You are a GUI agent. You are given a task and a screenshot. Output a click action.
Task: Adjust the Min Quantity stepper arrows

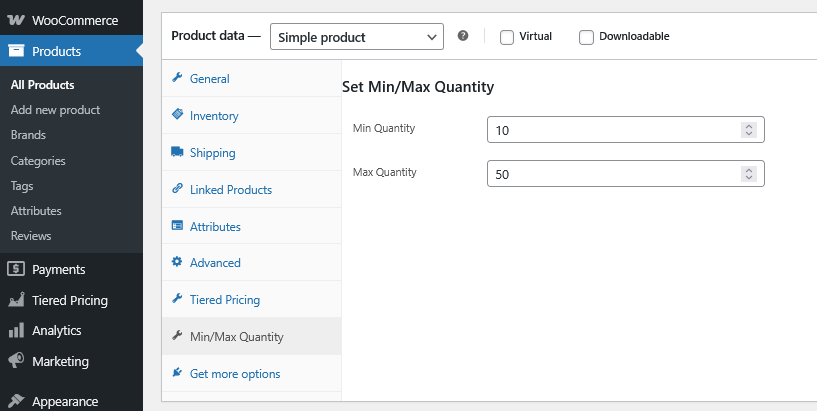(x=748, y=130)
